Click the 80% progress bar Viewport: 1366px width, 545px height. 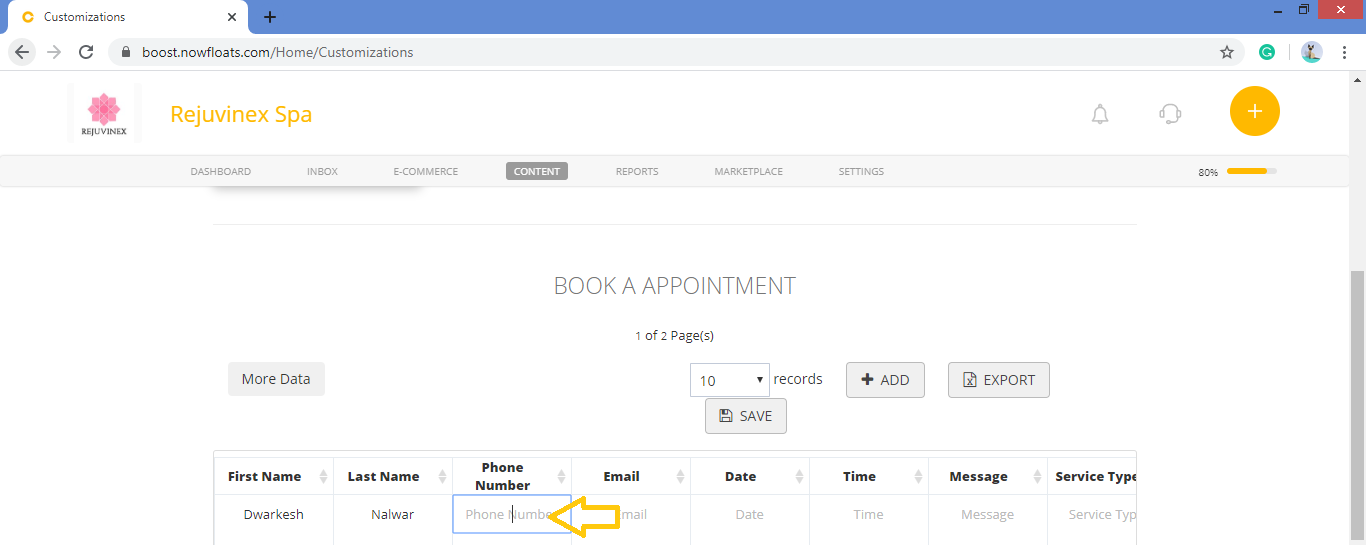[x=1252, y=171]
